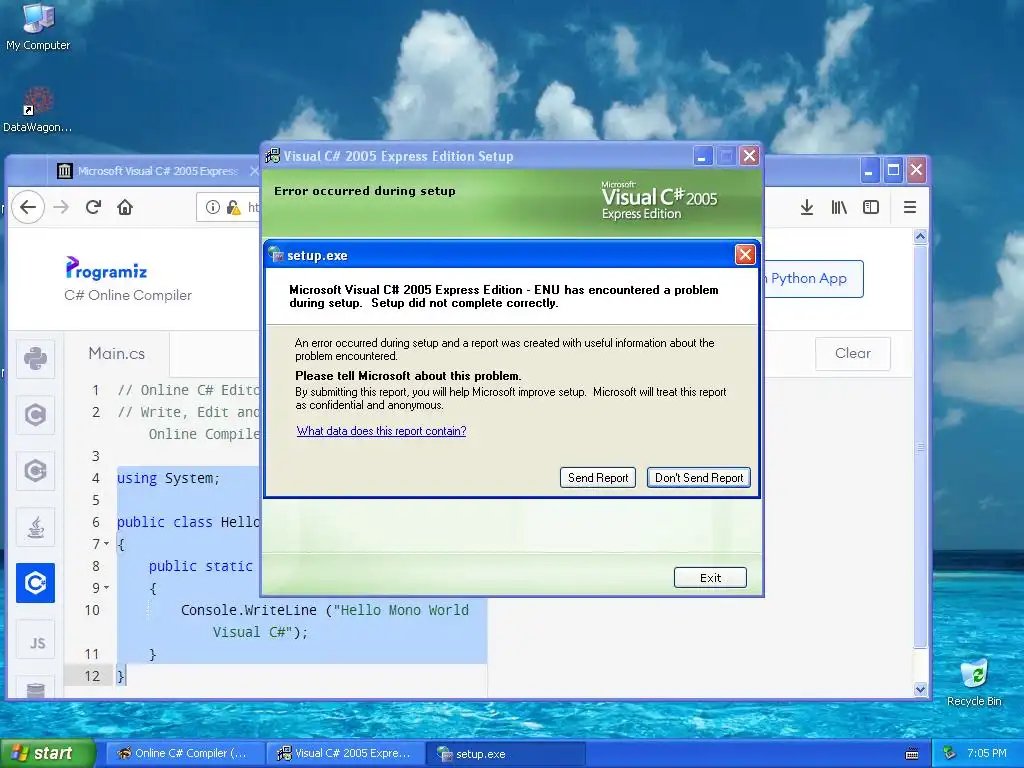Close the setup.exe error dialog
1024x768 pixels.
pyautogui.click(x=745, y=255)
